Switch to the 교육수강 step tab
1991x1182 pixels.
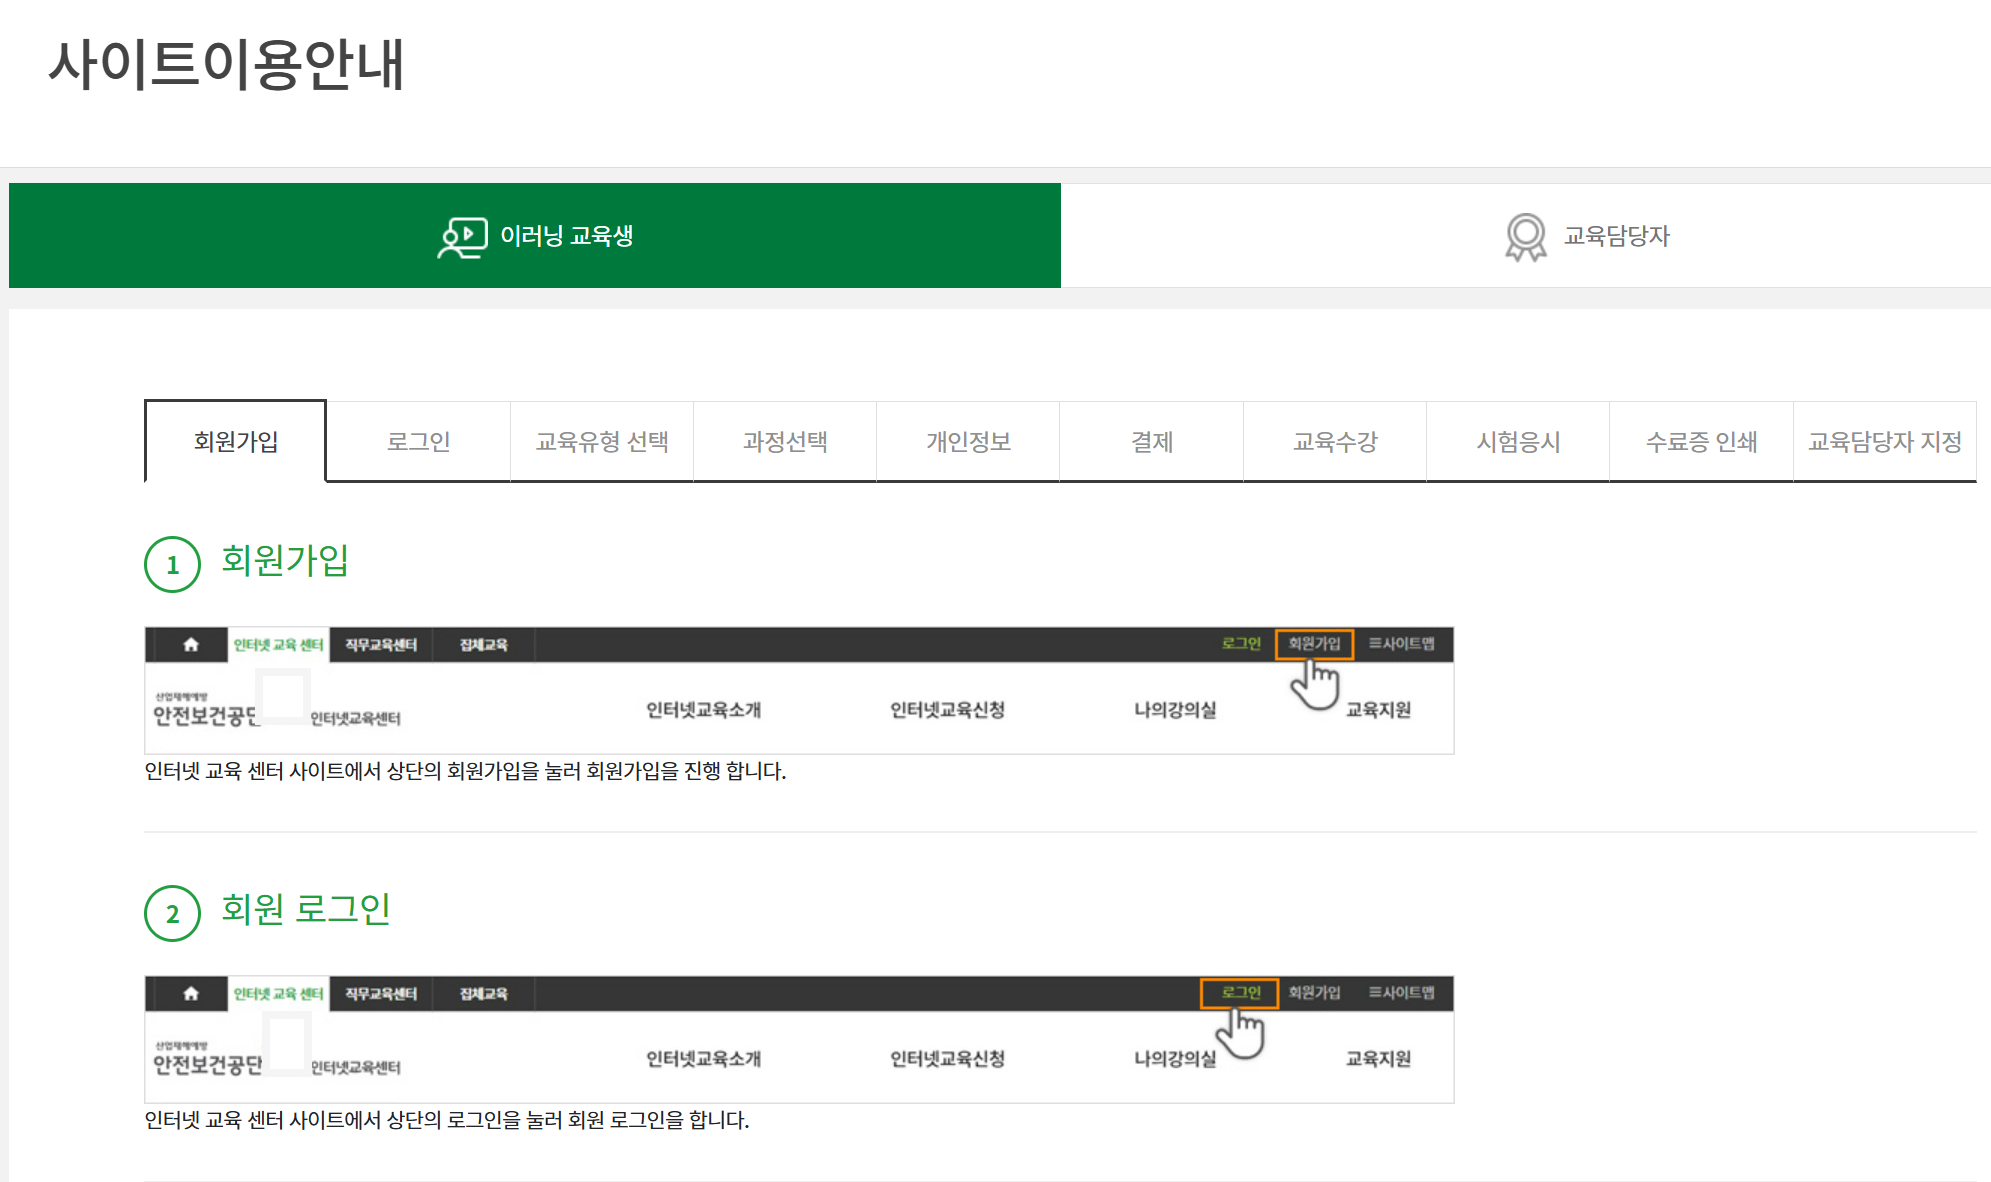pos(1335,442)
